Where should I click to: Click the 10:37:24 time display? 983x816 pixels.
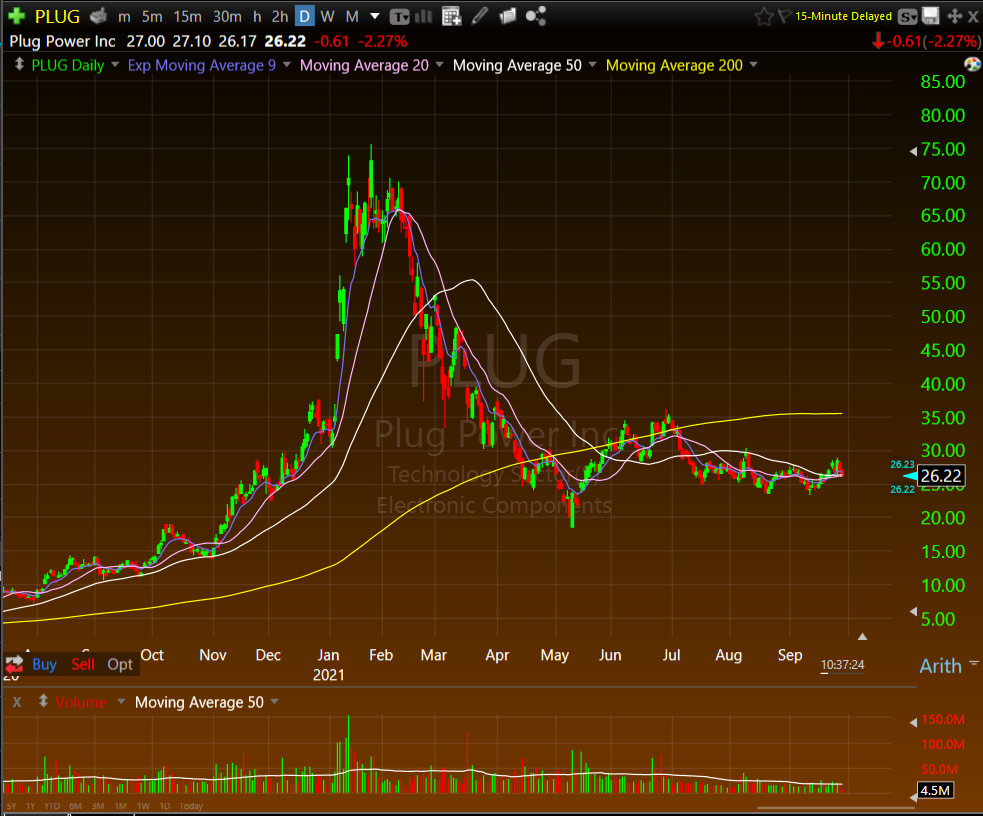pyautogui.click(x=843, y=664)
